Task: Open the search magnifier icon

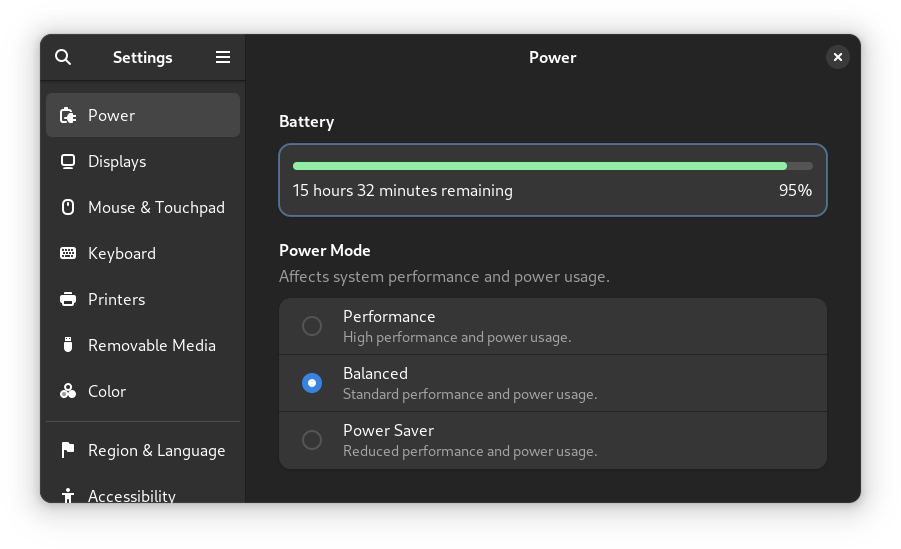Action: pos(63,57)
